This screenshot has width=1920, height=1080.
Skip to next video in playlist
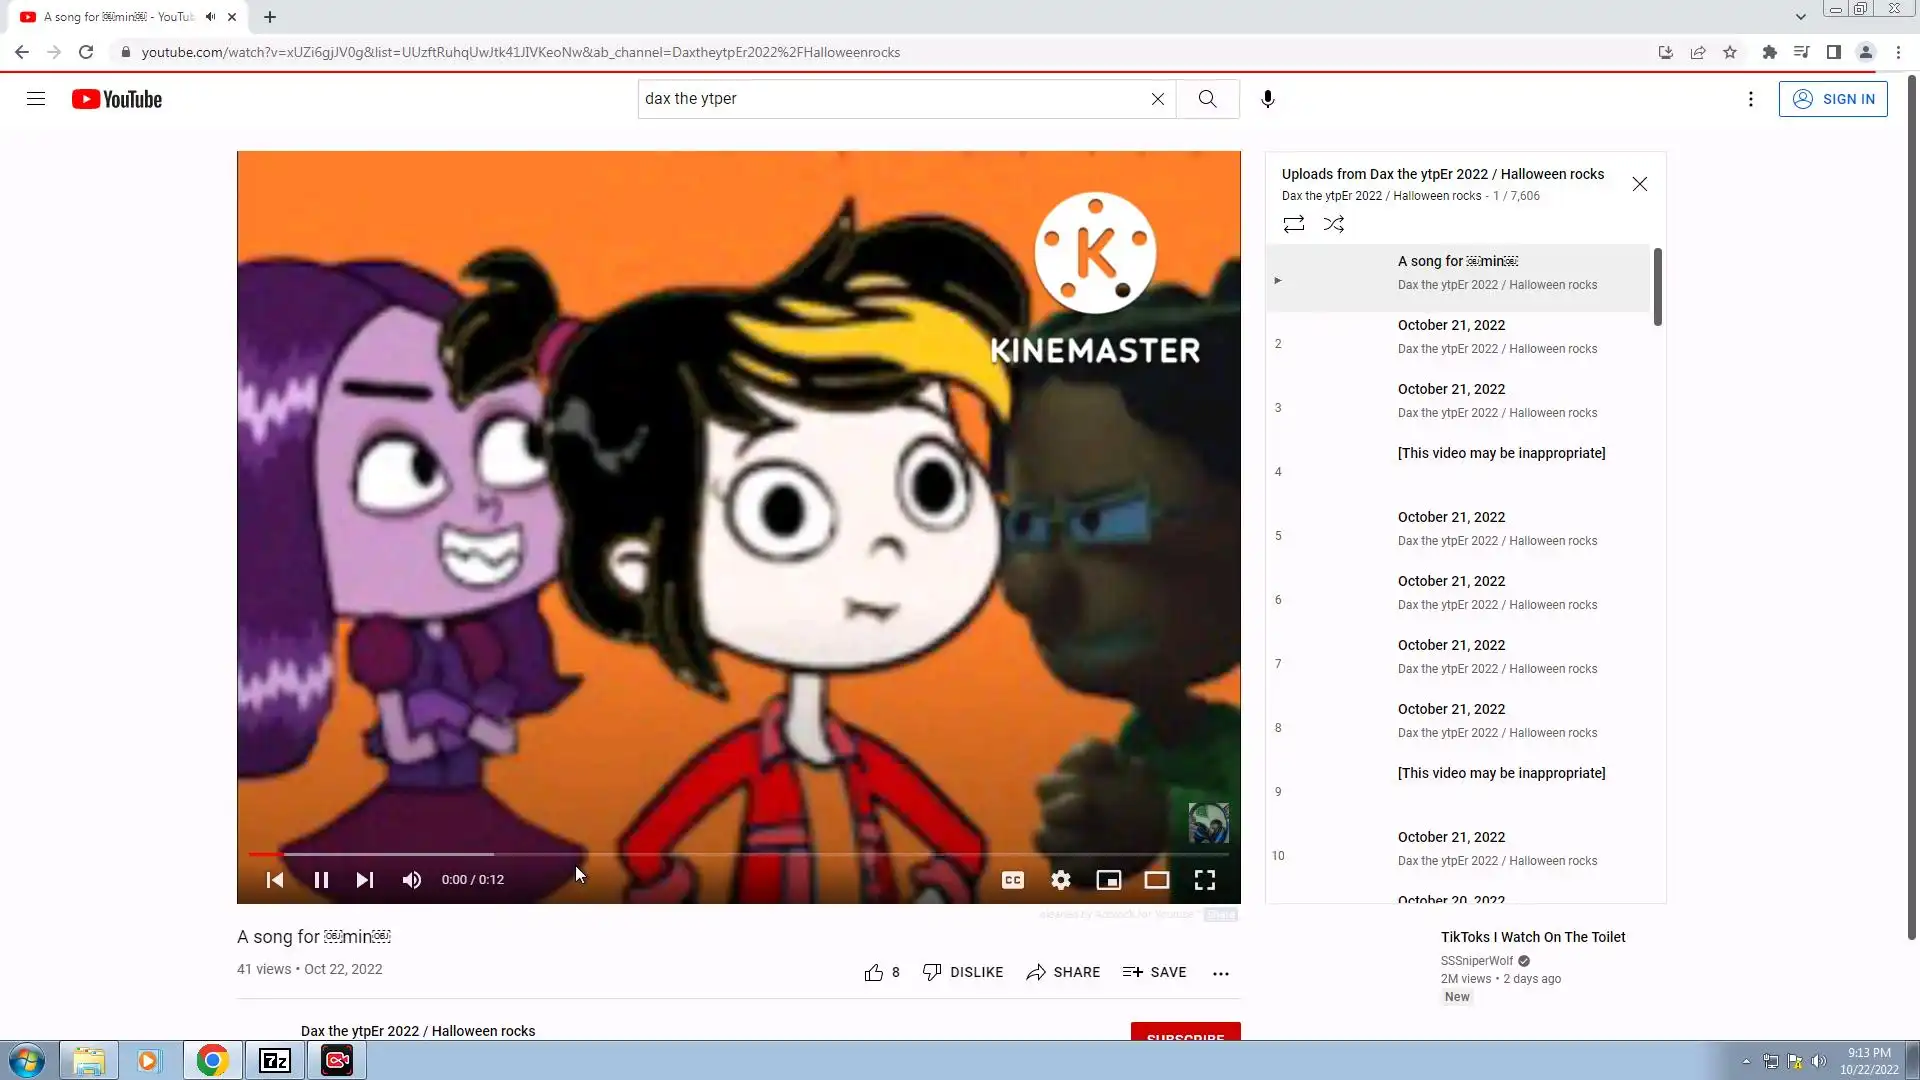364,880
